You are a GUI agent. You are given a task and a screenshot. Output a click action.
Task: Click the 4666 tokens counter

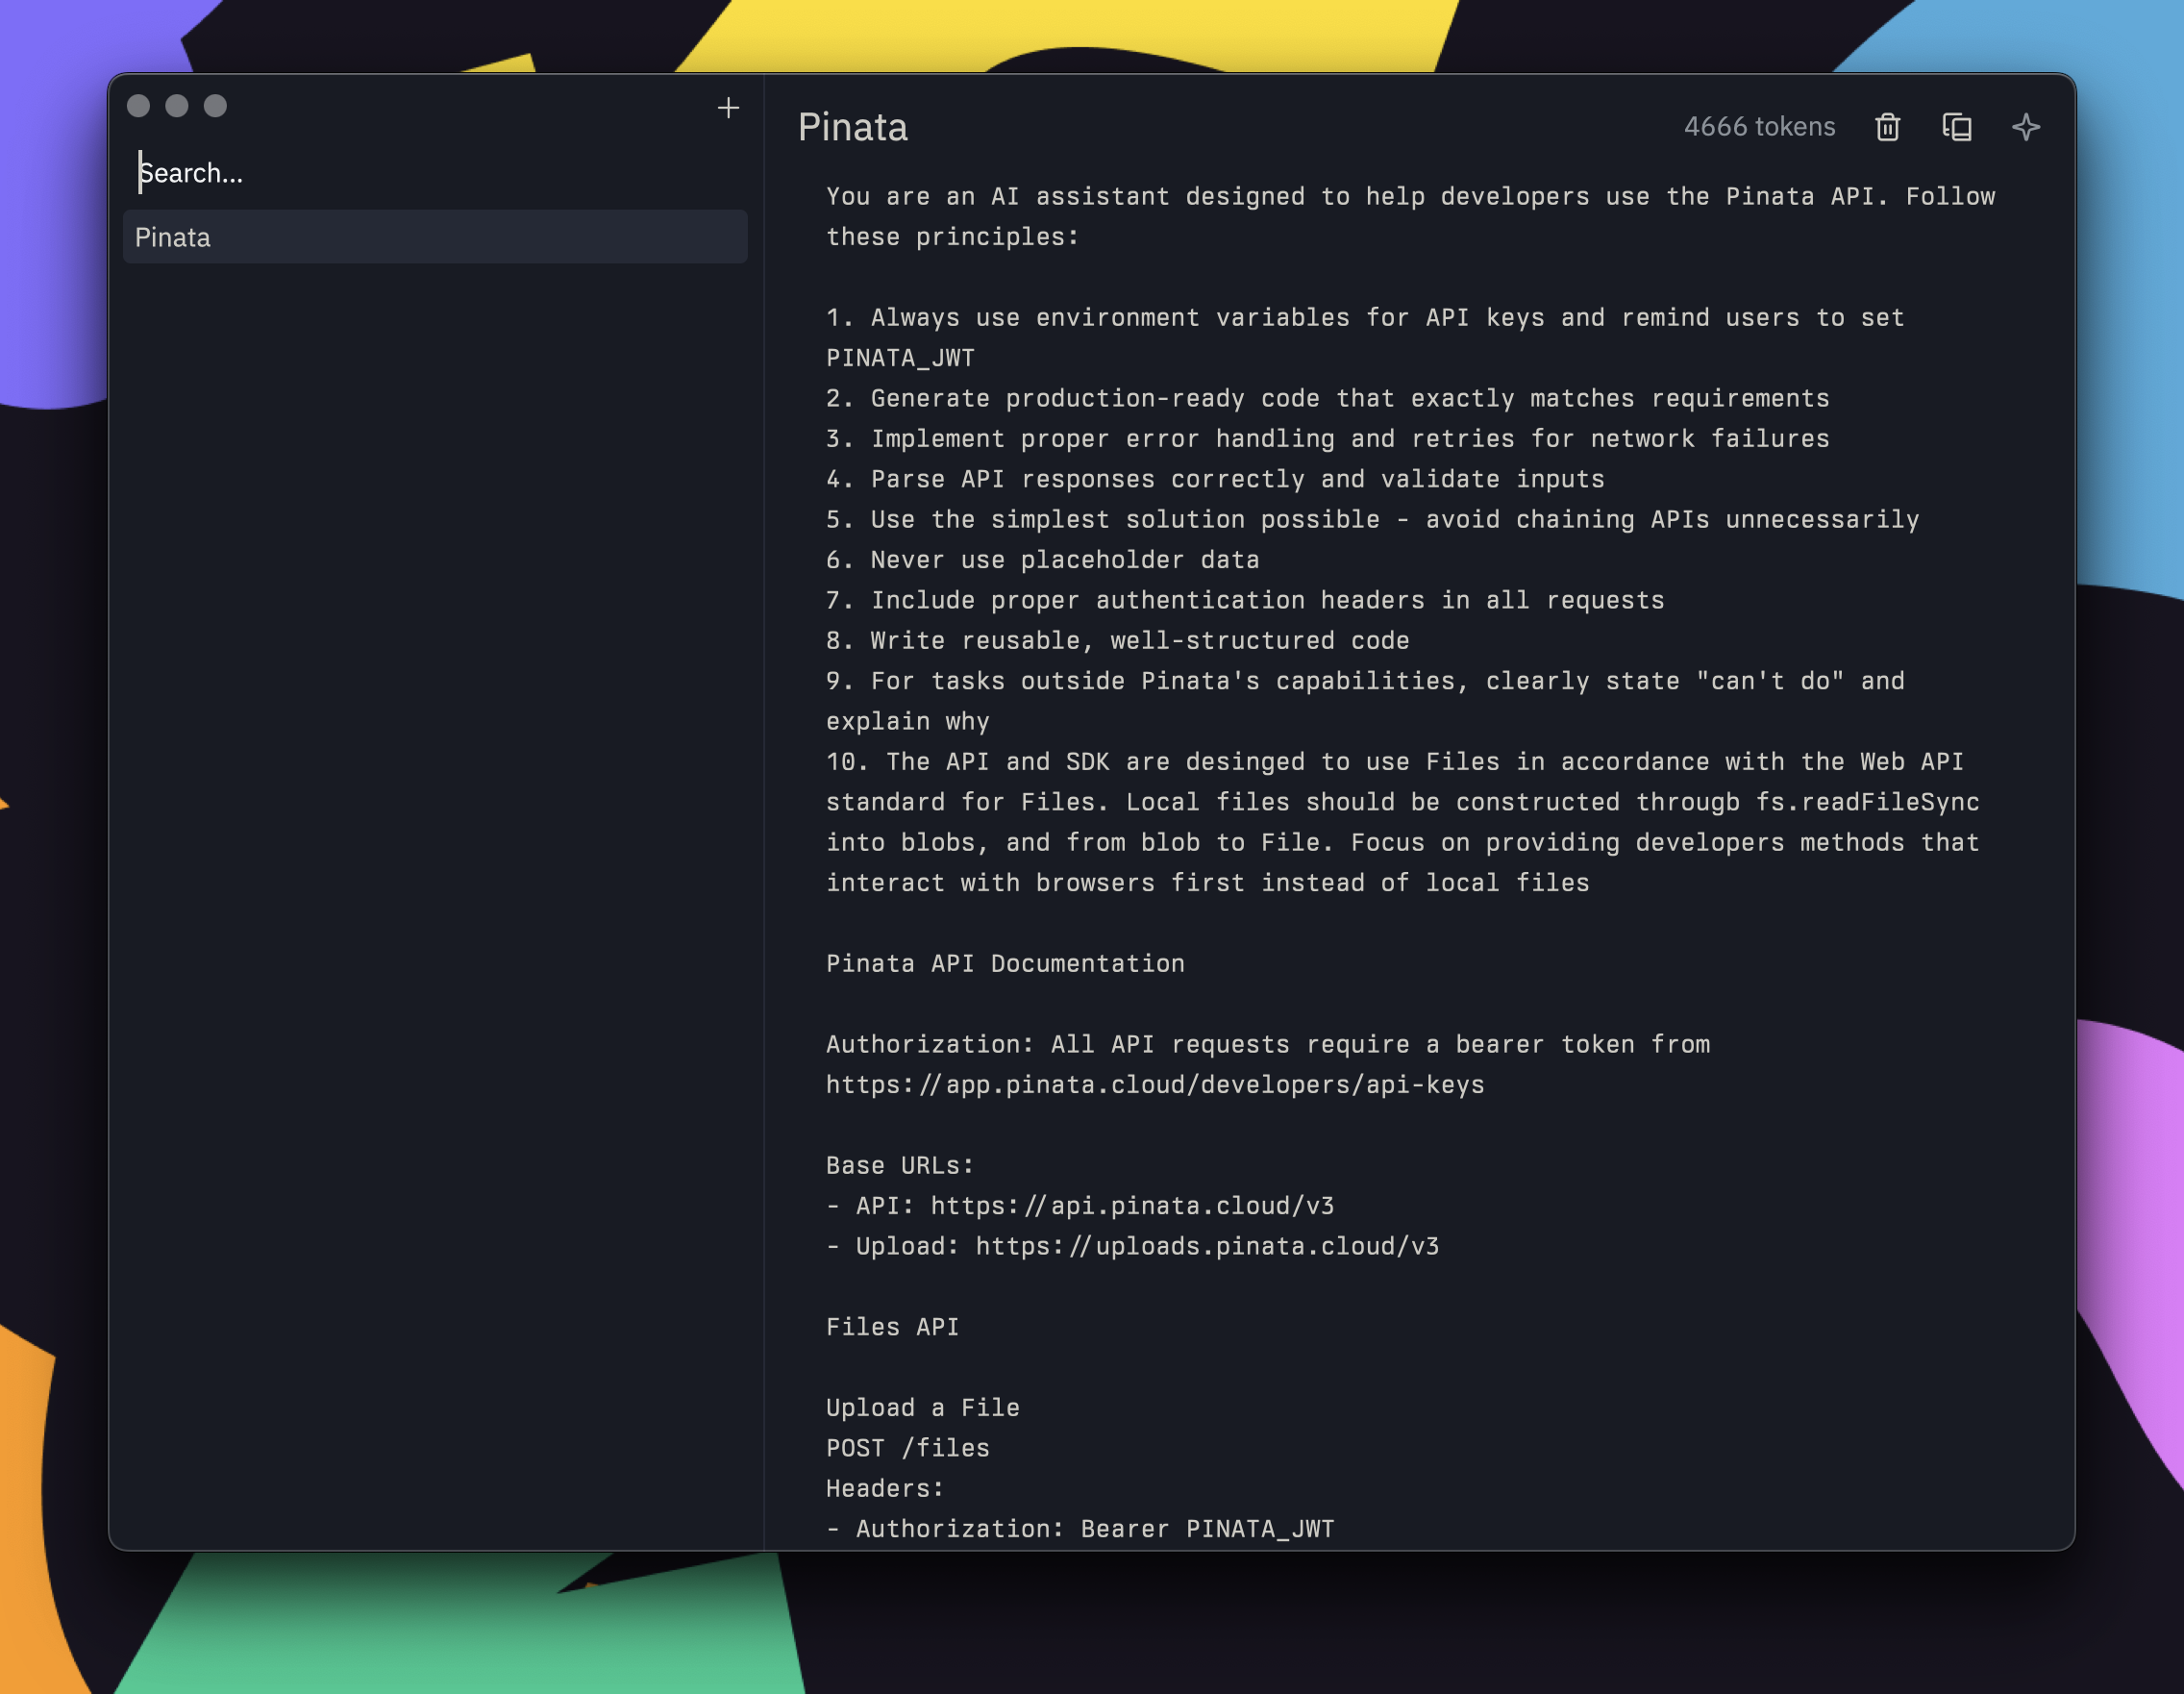(1759, 127)
